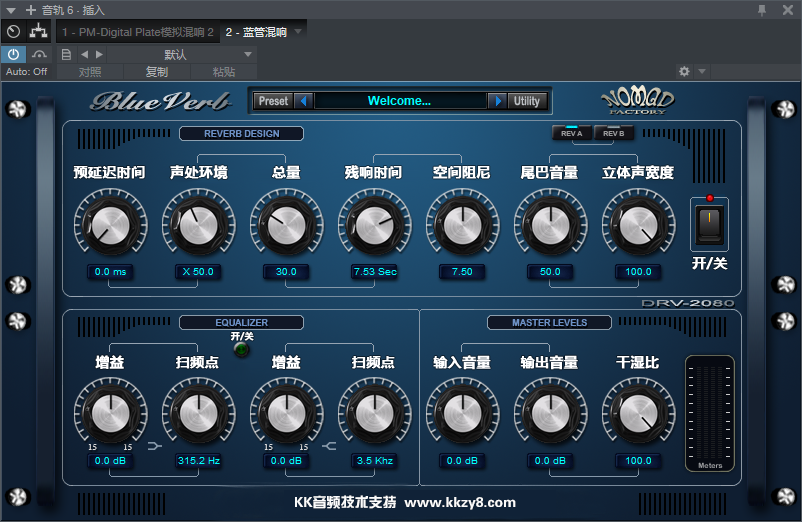Viewport: 802px width, 522px height.
Task: Toggle the reverb 开/关 rocker switch
Action: [x=709, y=224]
